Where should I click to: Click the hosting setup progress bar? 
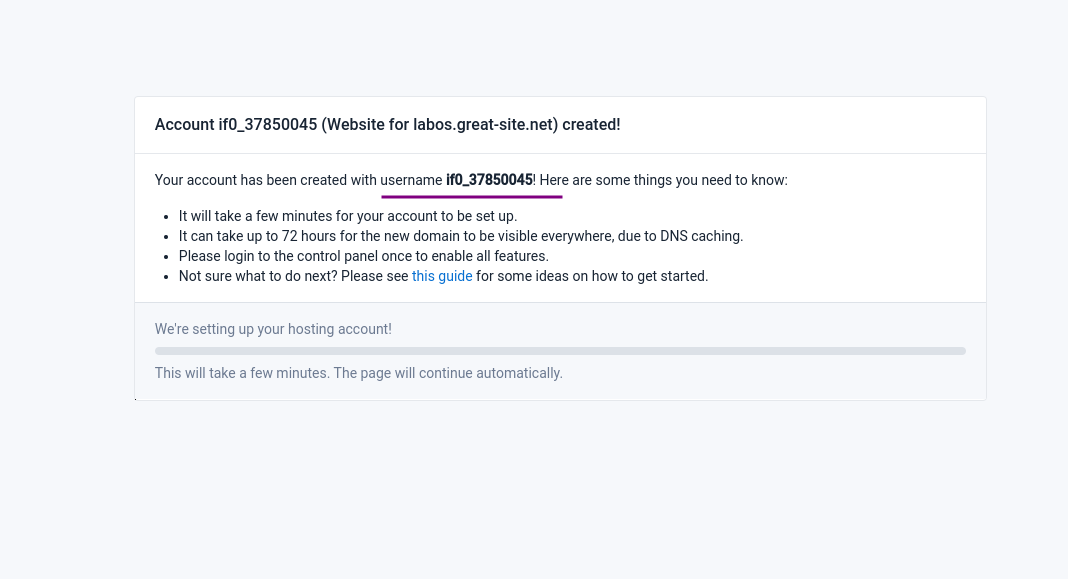560,351
